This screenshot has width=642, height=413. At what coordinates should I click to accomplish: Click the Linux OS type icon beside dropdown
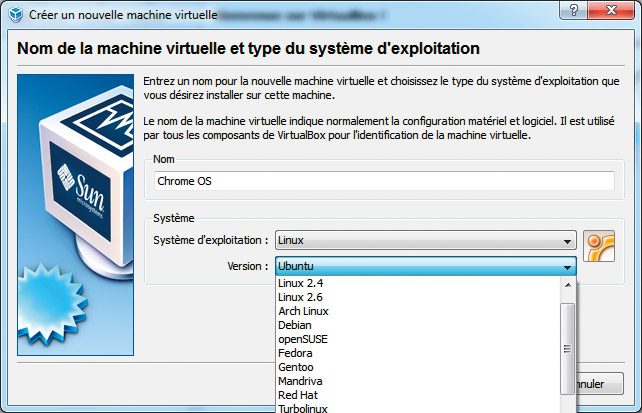pyautogui.click(x=599, y=246)
